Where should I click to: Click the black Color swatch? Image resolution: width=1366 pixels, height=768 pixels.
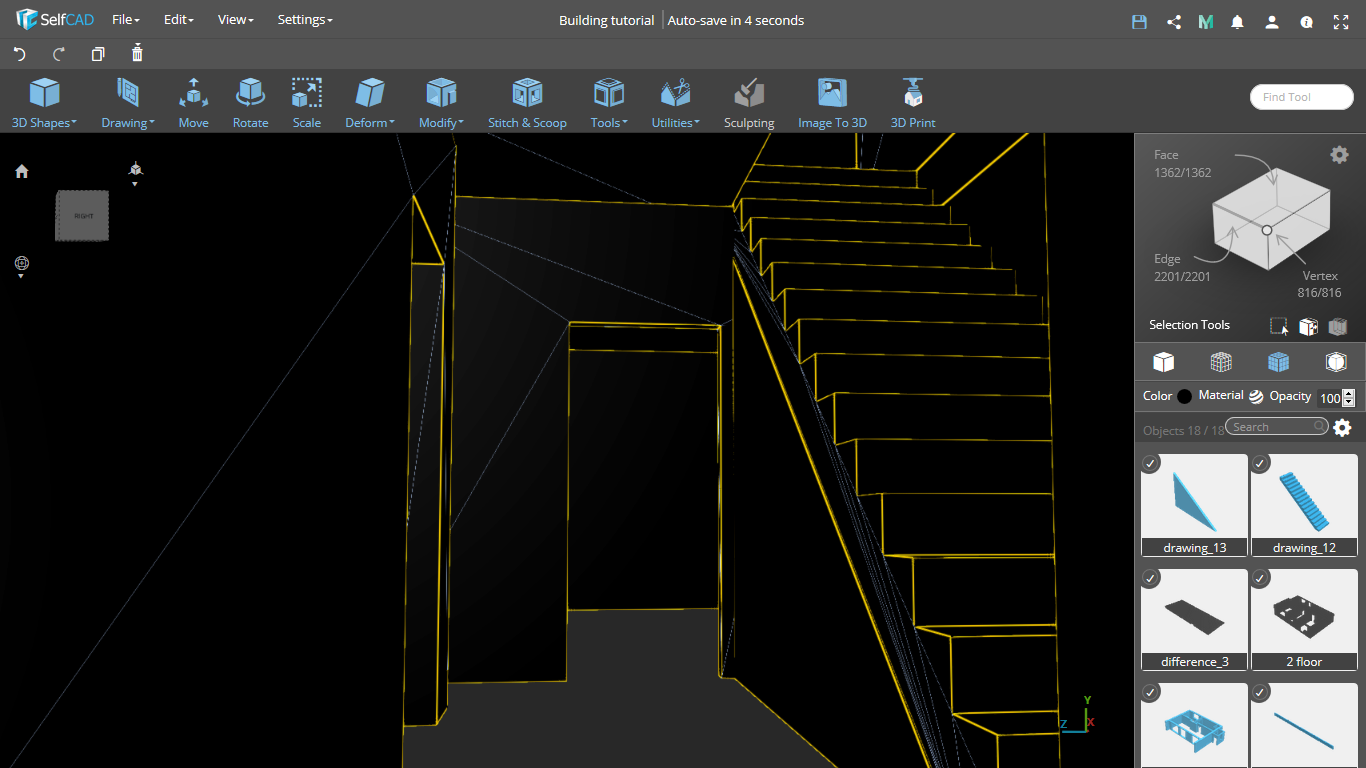pos(1185,396)
